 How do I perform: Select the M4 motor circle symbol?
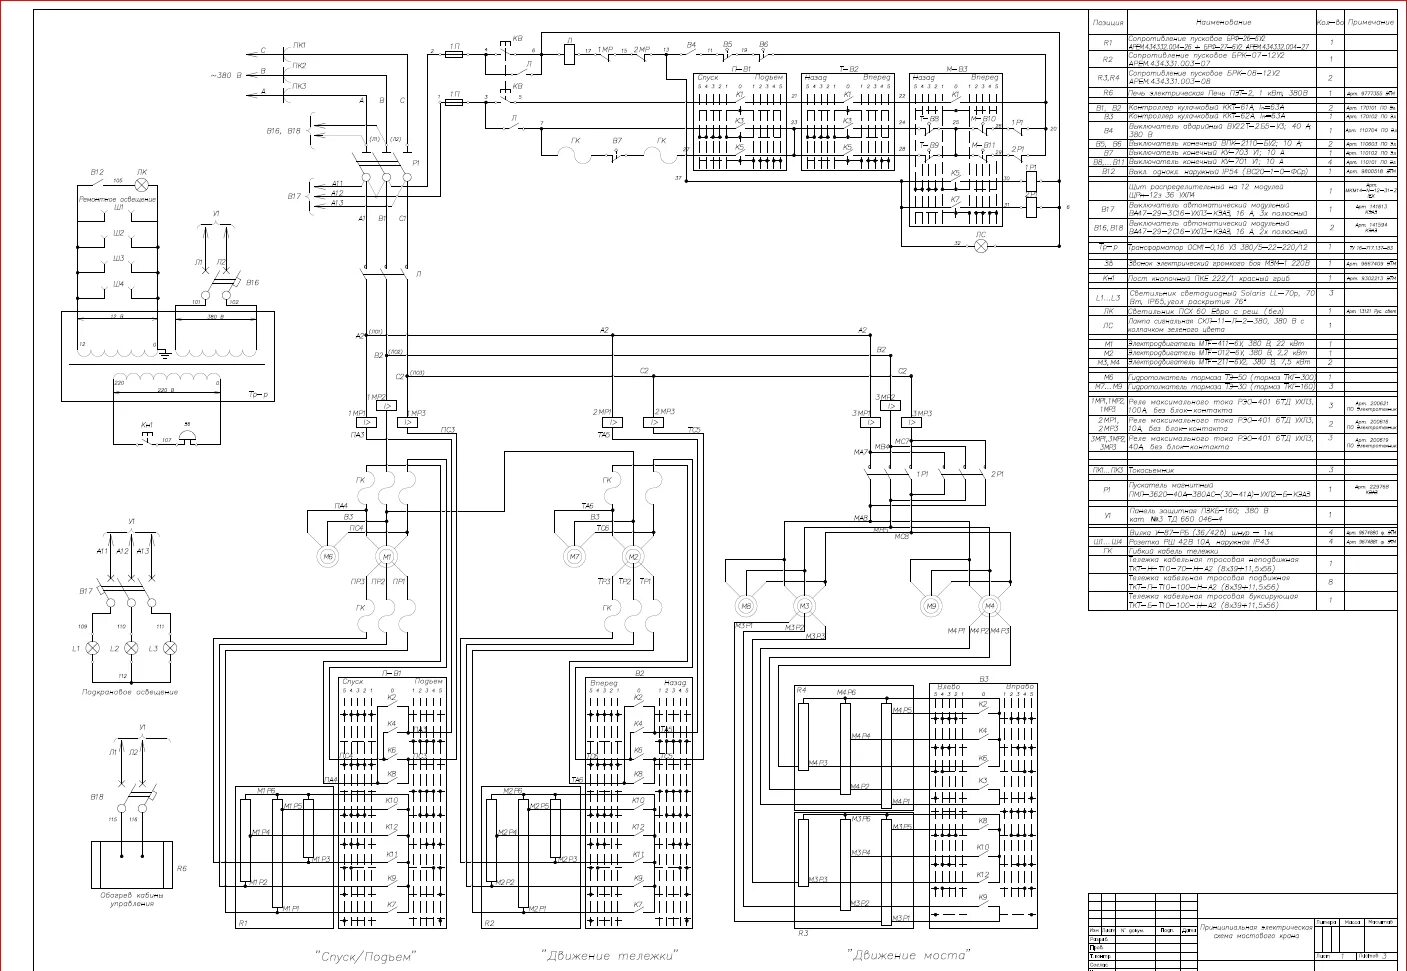pyautogui.click(x=989, y=606)
